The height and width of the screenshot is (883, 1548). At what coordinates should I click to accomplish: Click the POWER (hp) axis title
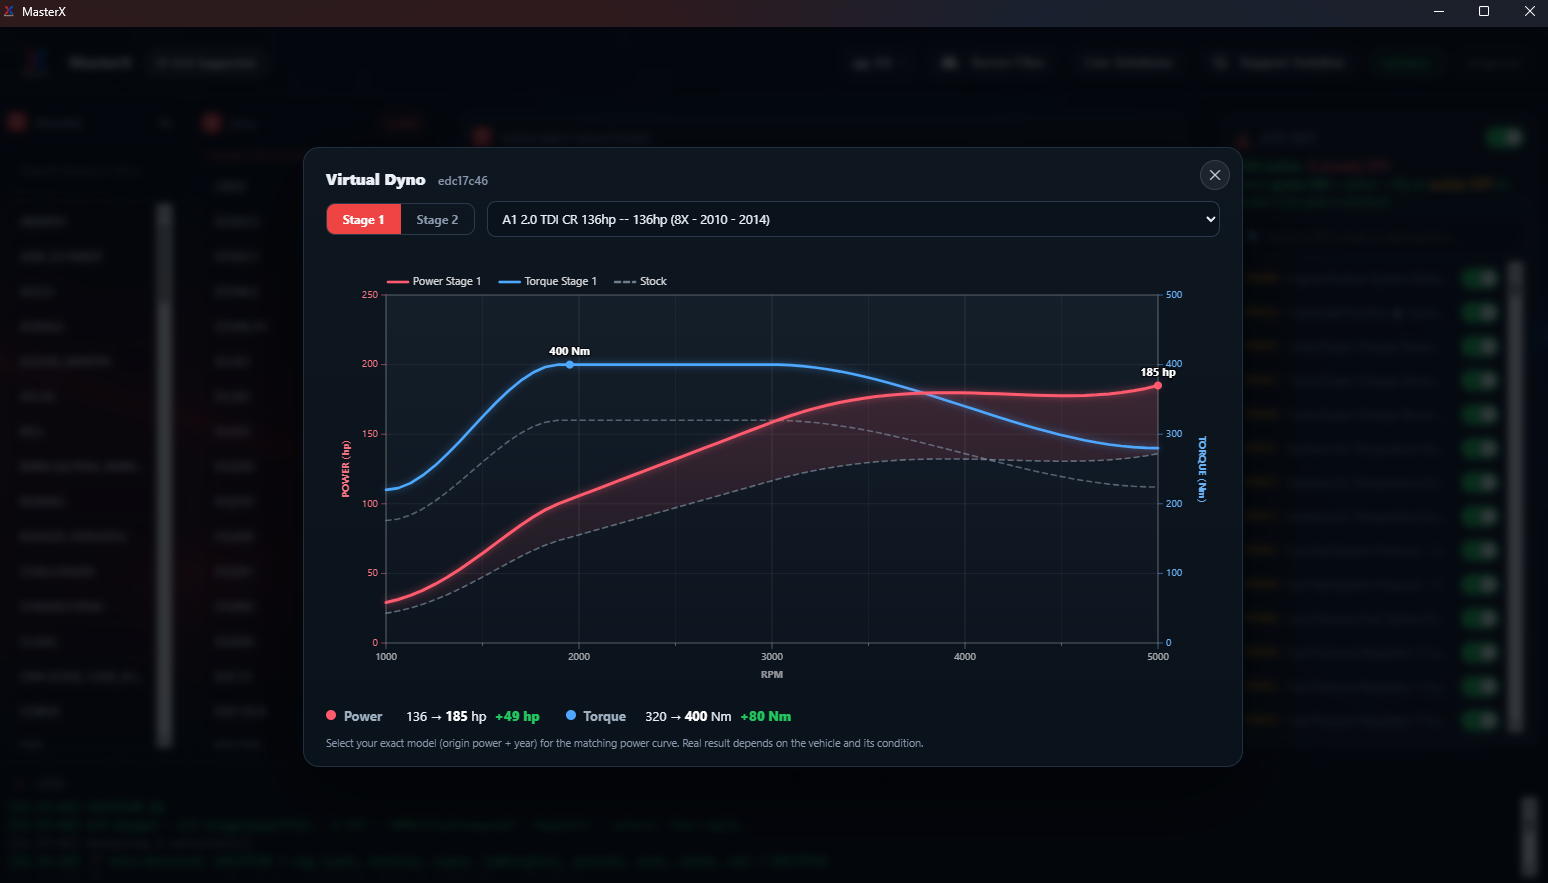pyautogui.click(x=346, y=469)
